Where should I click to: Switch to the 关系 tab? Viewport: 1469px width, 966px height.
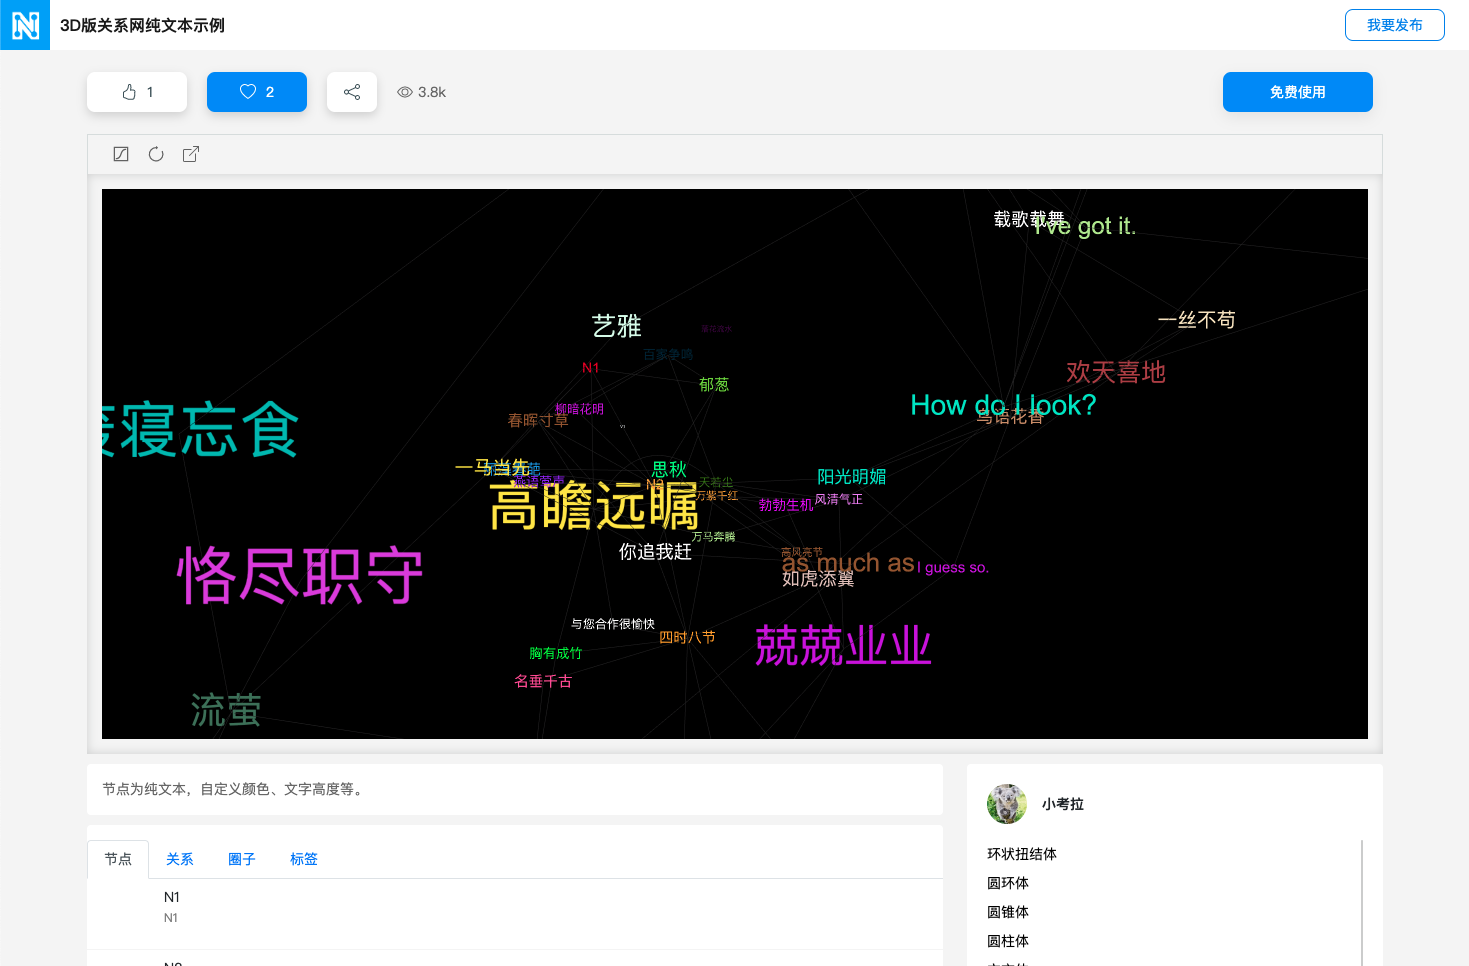(180, 859)
